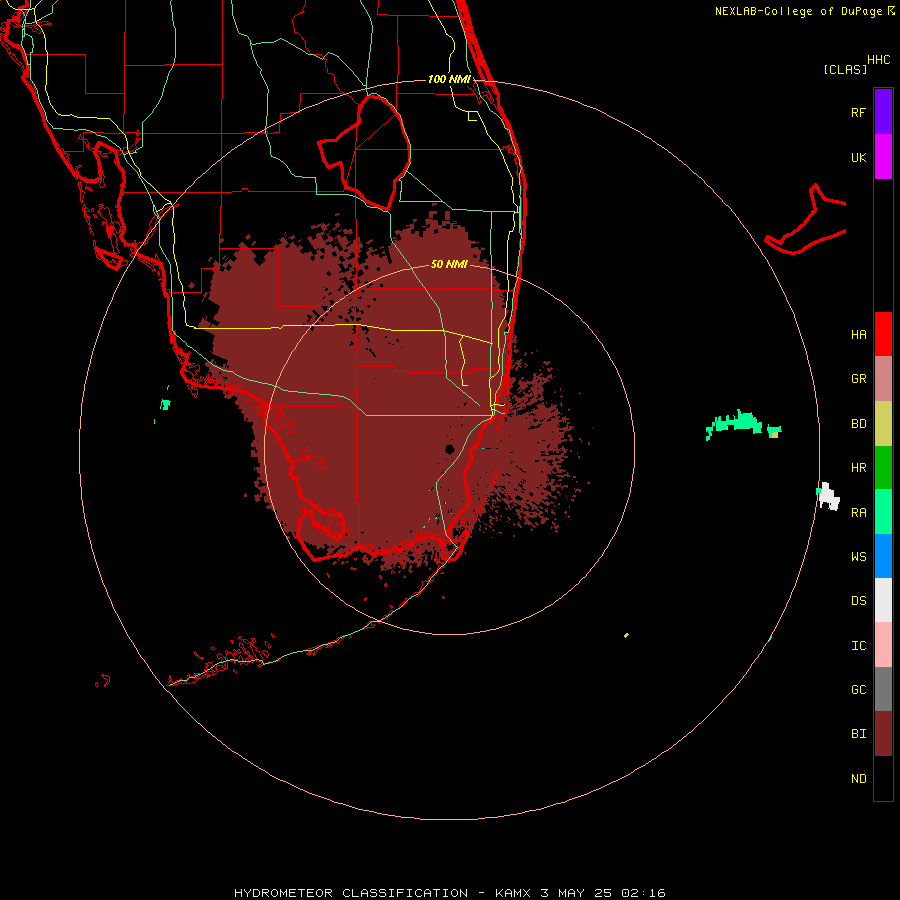Click the BI legend label
Image resolution: width=900 pixels, height=900 pixels.
click(x=858, y=734)
